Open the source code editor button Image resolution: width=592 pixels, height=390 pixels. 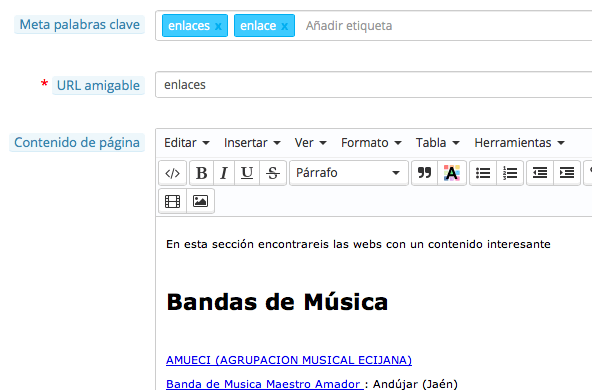click(x=173, y=173)
